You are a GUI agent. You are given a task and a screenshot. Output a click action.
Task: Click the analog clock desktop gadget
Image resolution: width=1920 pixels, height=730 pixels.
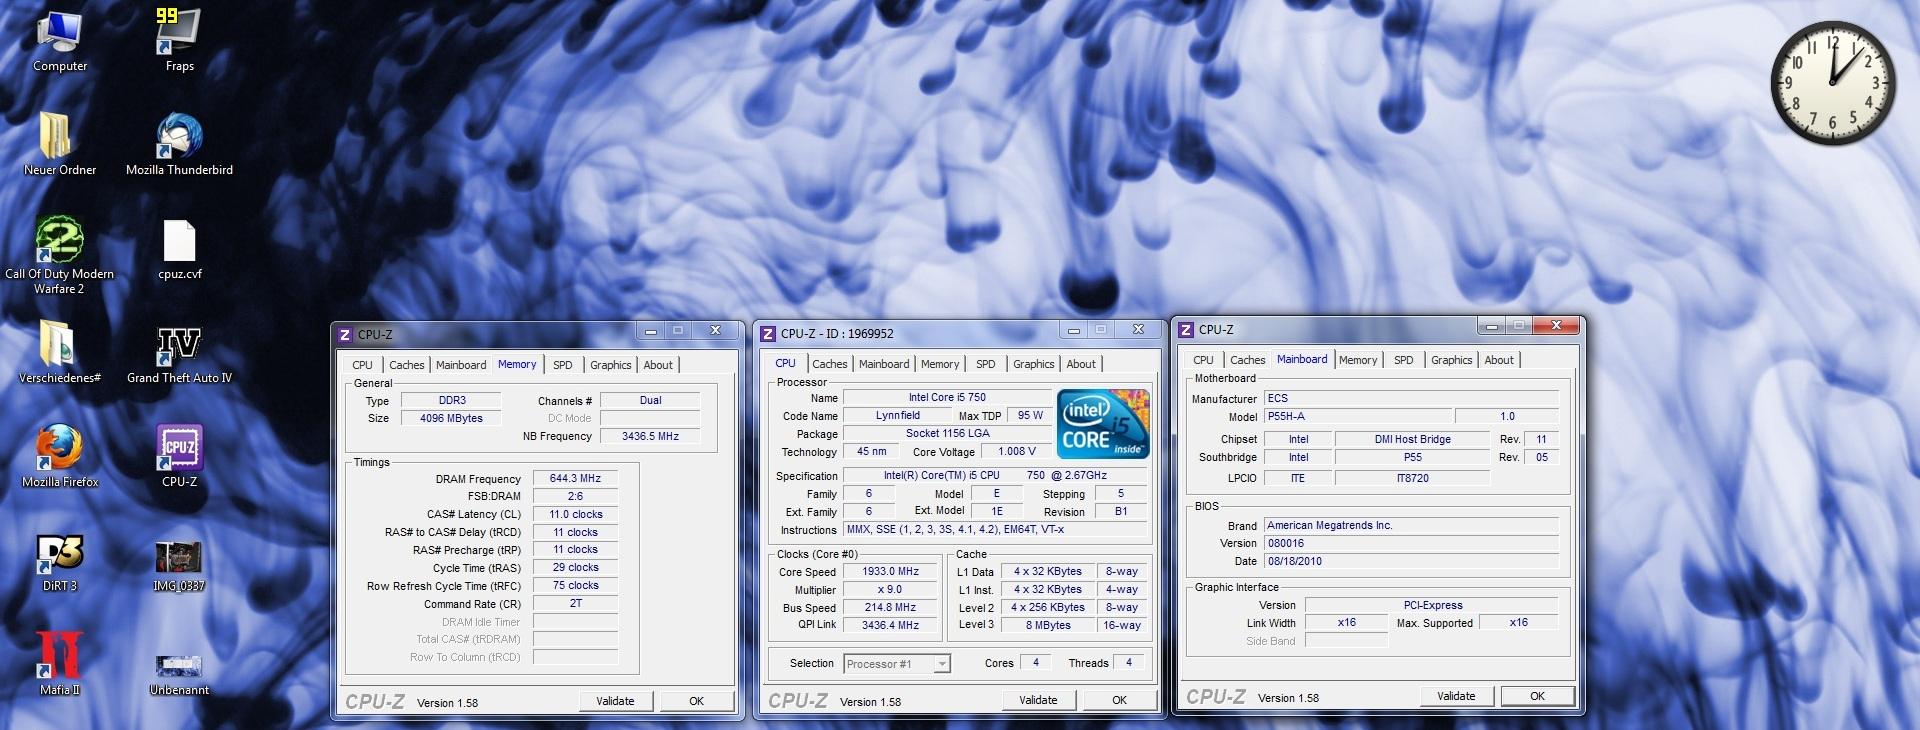[x=1833, y=84]
